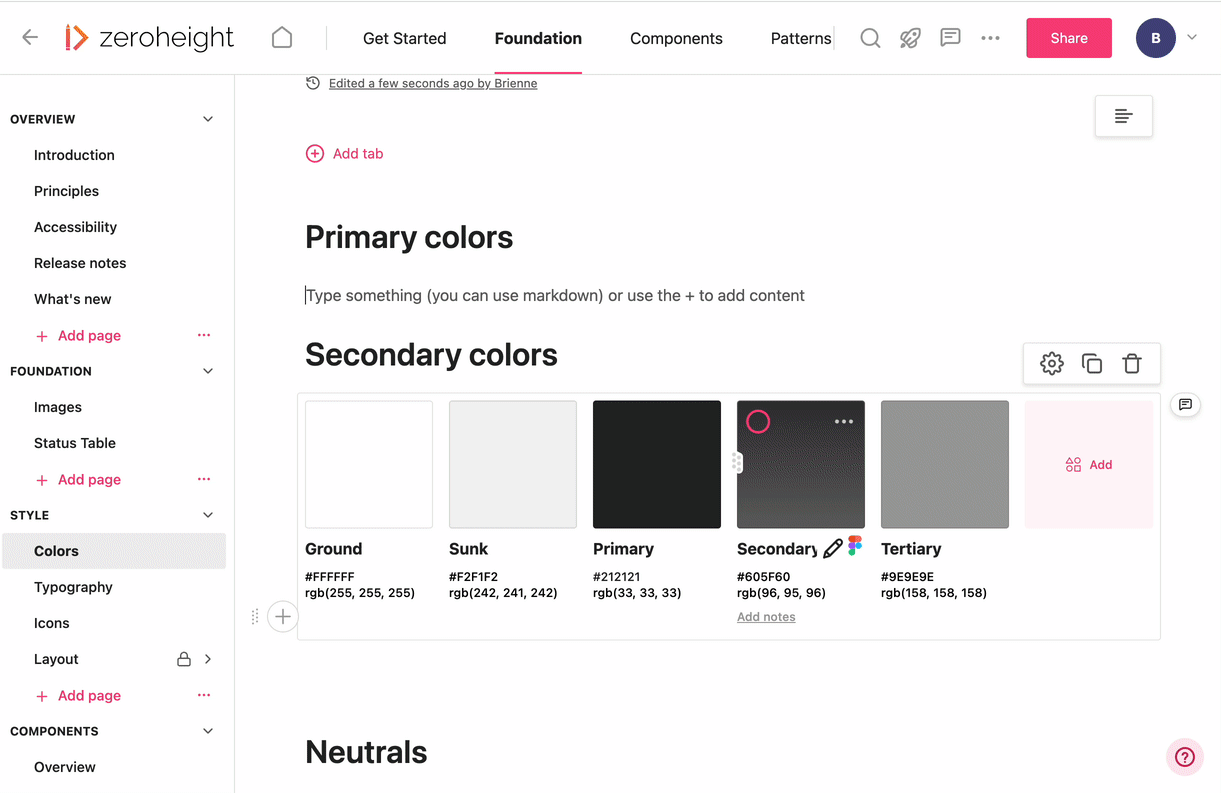Open the What's new page
Screen dimensions: 1221x793
[x=72, y=299]
